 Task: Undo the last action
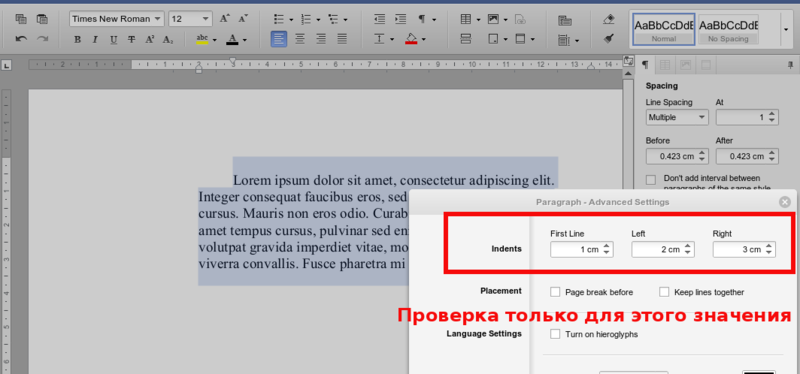click(21, 39)
